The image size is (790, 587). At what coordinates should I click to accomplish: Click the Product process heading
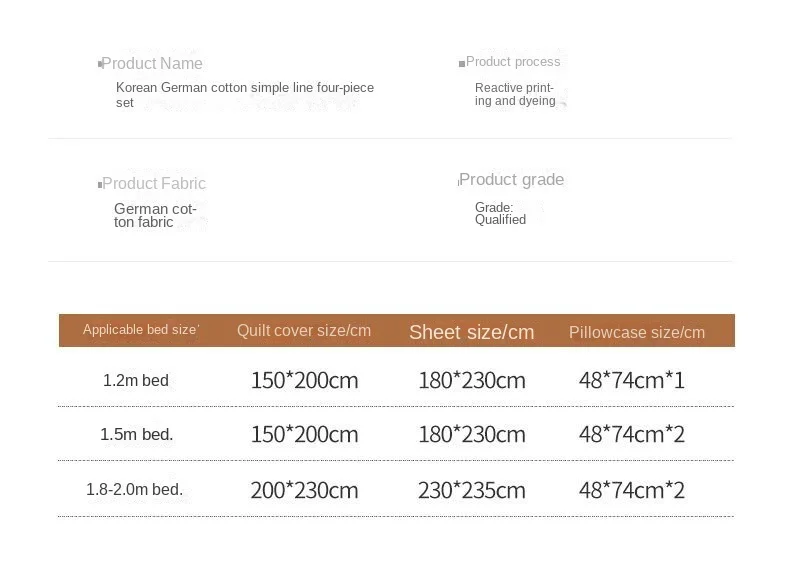(513, 62)
